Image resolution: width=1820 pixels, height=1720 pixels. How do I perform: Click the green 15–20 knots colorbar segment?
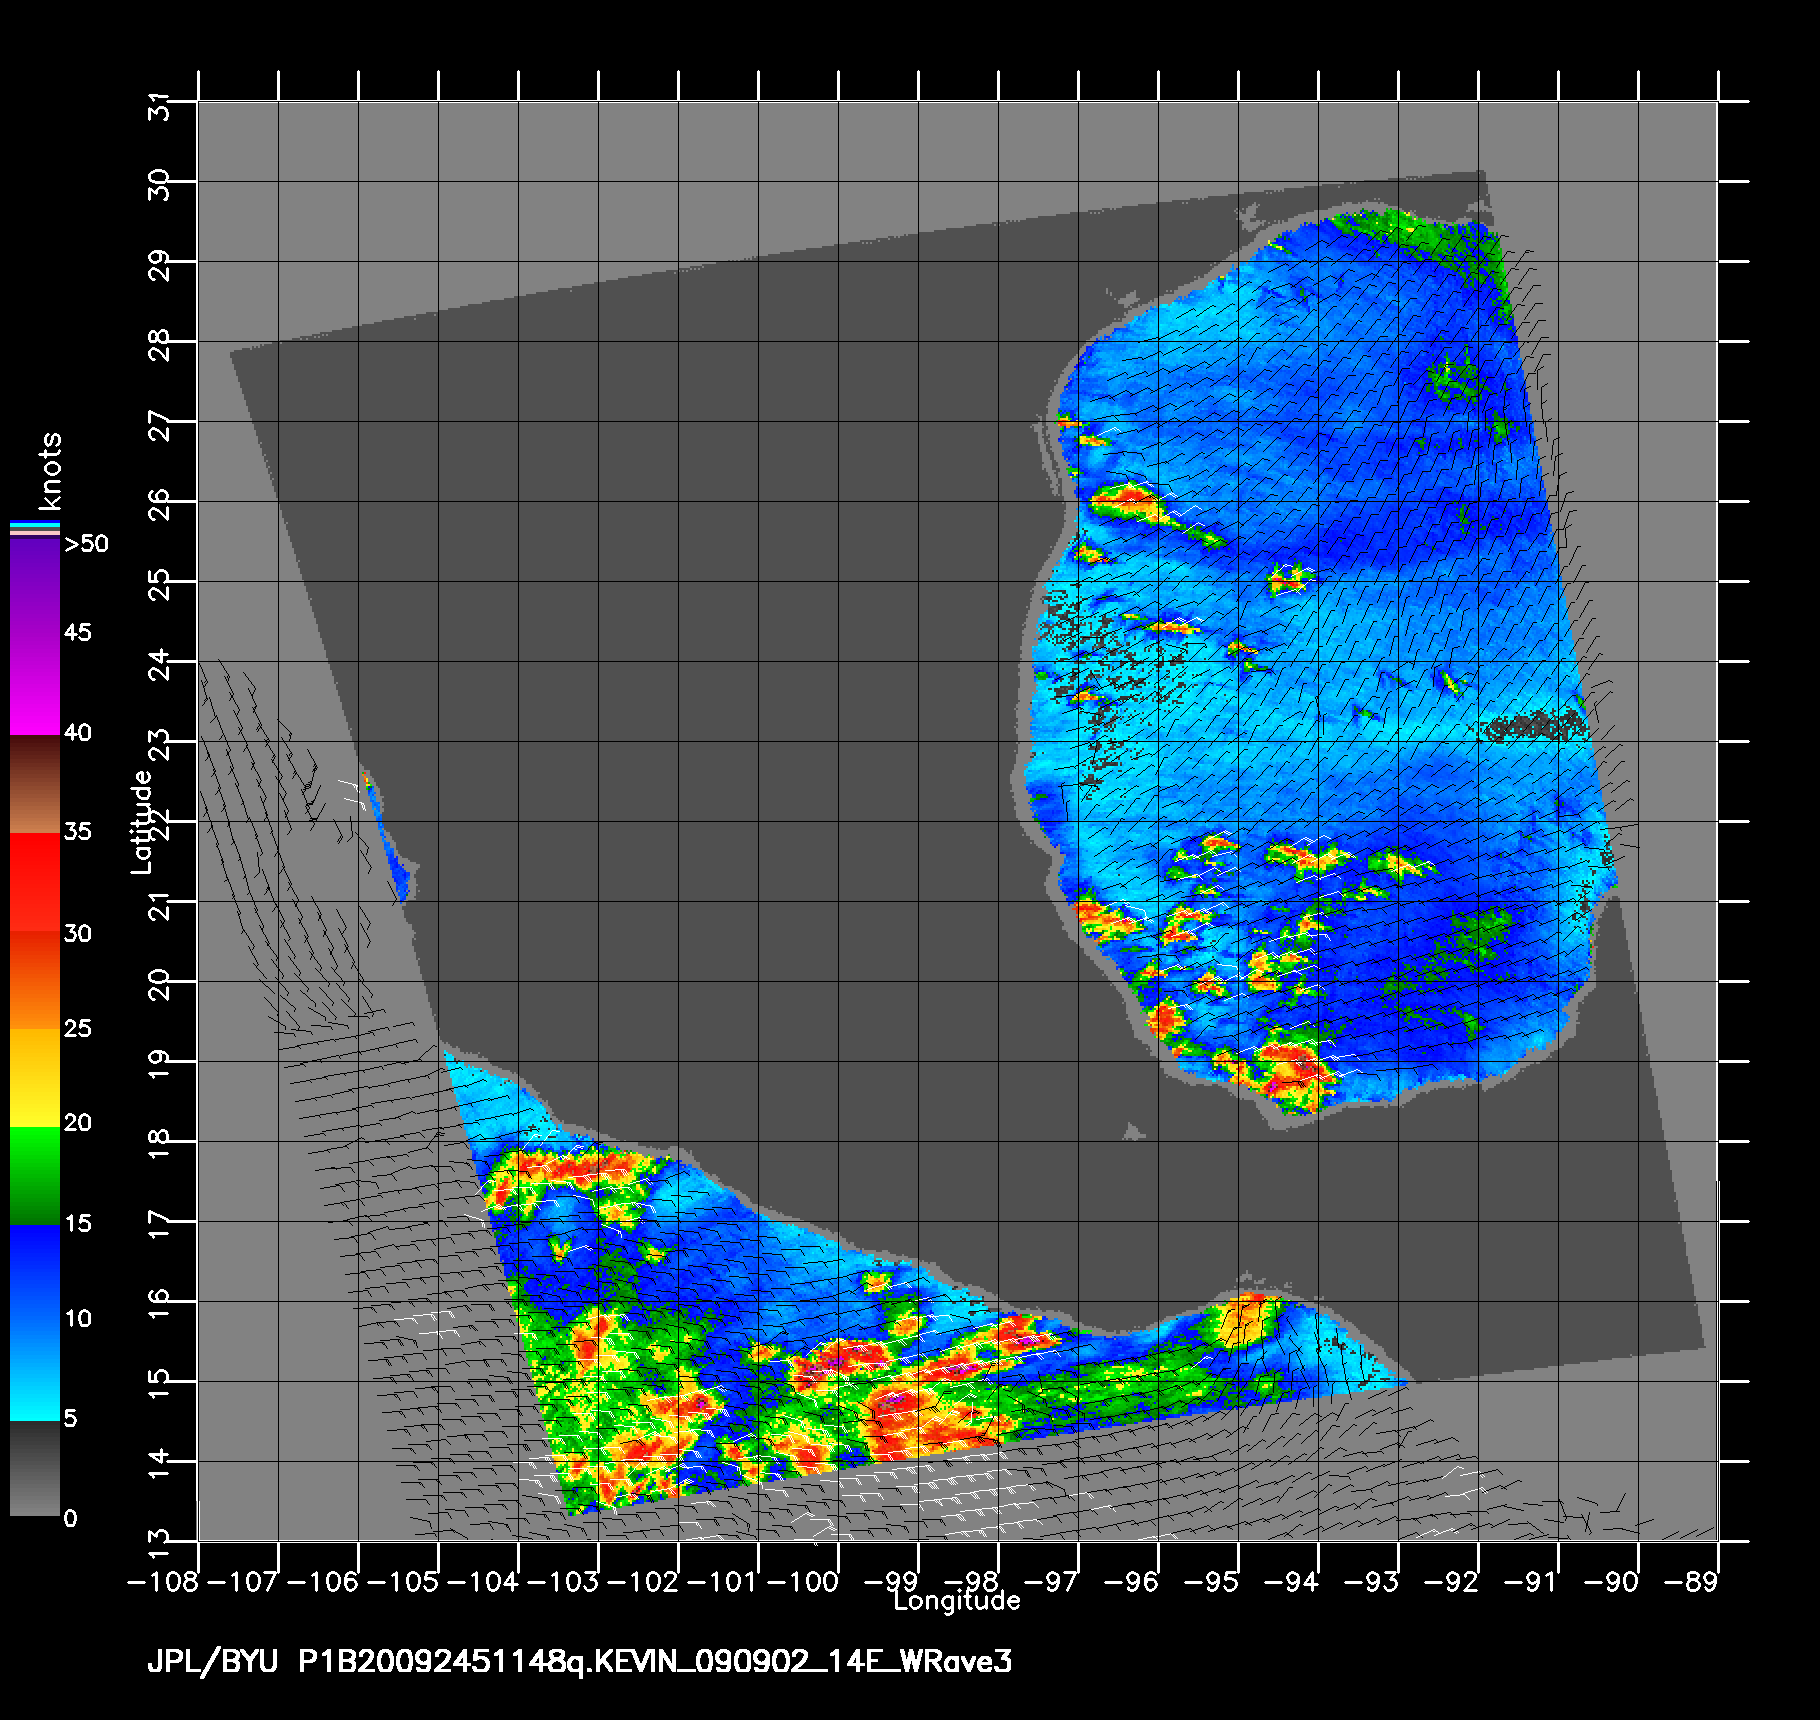pos(35,1176)
